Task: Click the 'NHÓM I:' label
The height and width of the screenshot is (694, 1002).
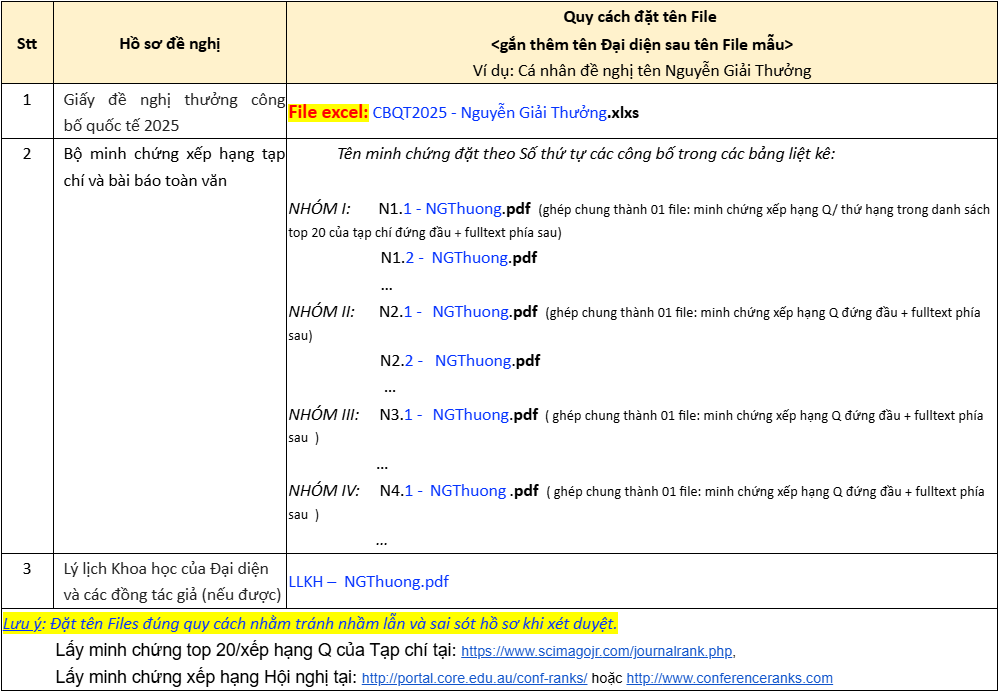Action: (x=319, y=209)
